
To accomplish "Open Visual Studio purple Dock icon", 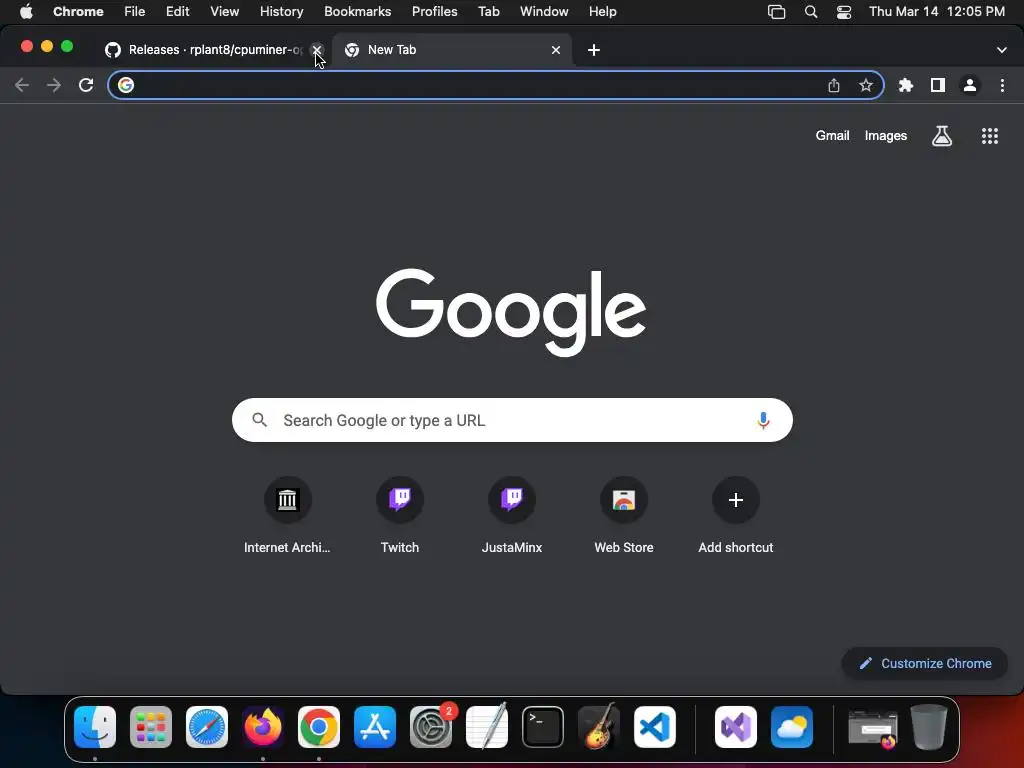I will click(736, 727).
